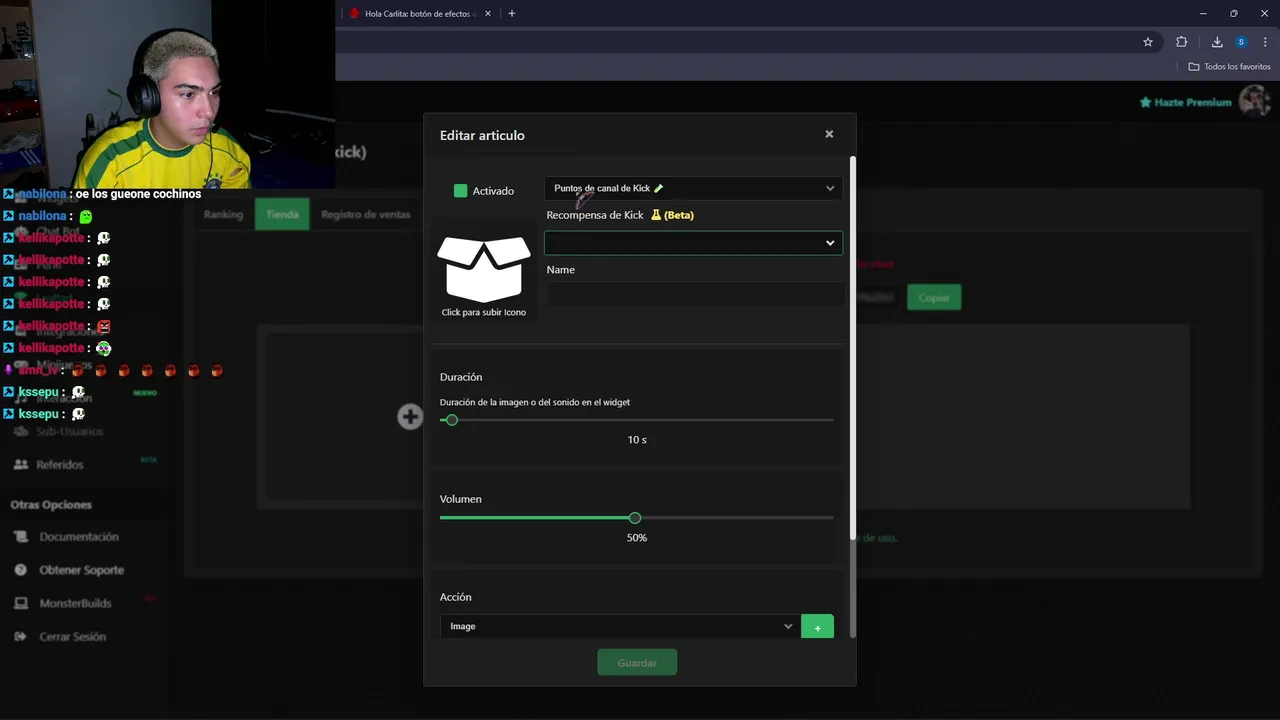Click the pencil icon beside Puntos de canal
Viewport: 1280px width, 720px height.
(x=658, y=188)
